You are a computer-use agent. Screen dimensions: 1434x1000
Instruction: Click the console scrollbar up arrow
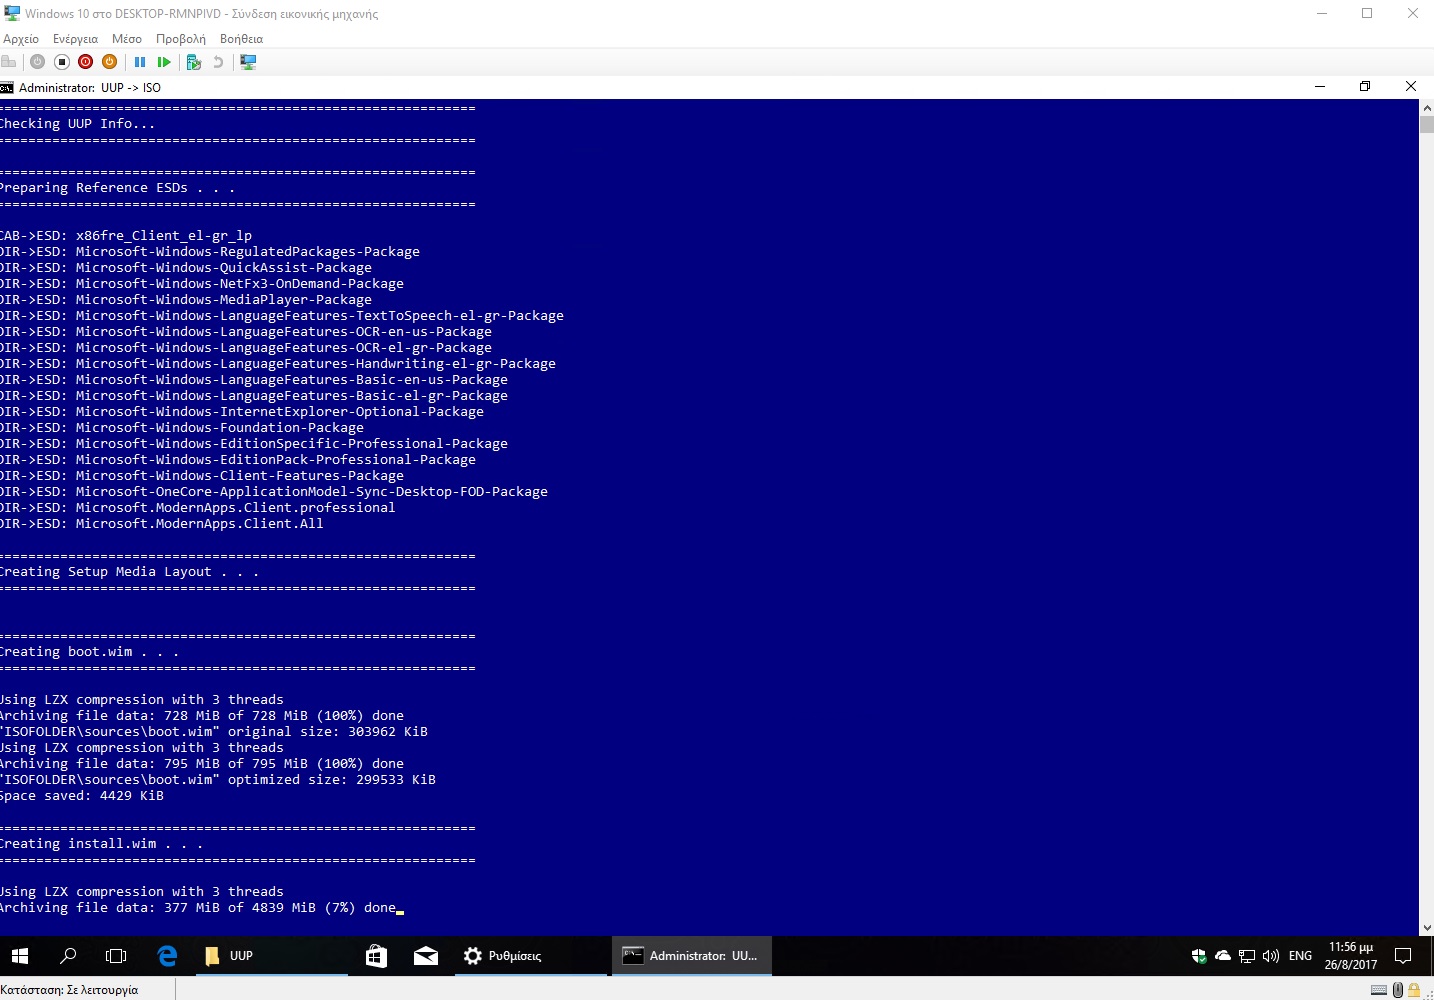1427,107
